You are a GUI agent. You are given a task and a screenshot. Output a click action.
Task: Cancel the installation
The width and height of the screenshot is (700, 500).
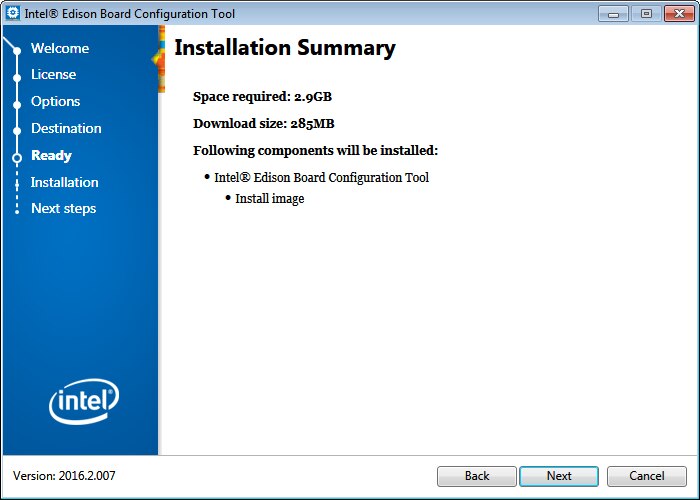(x=647, y=476)
